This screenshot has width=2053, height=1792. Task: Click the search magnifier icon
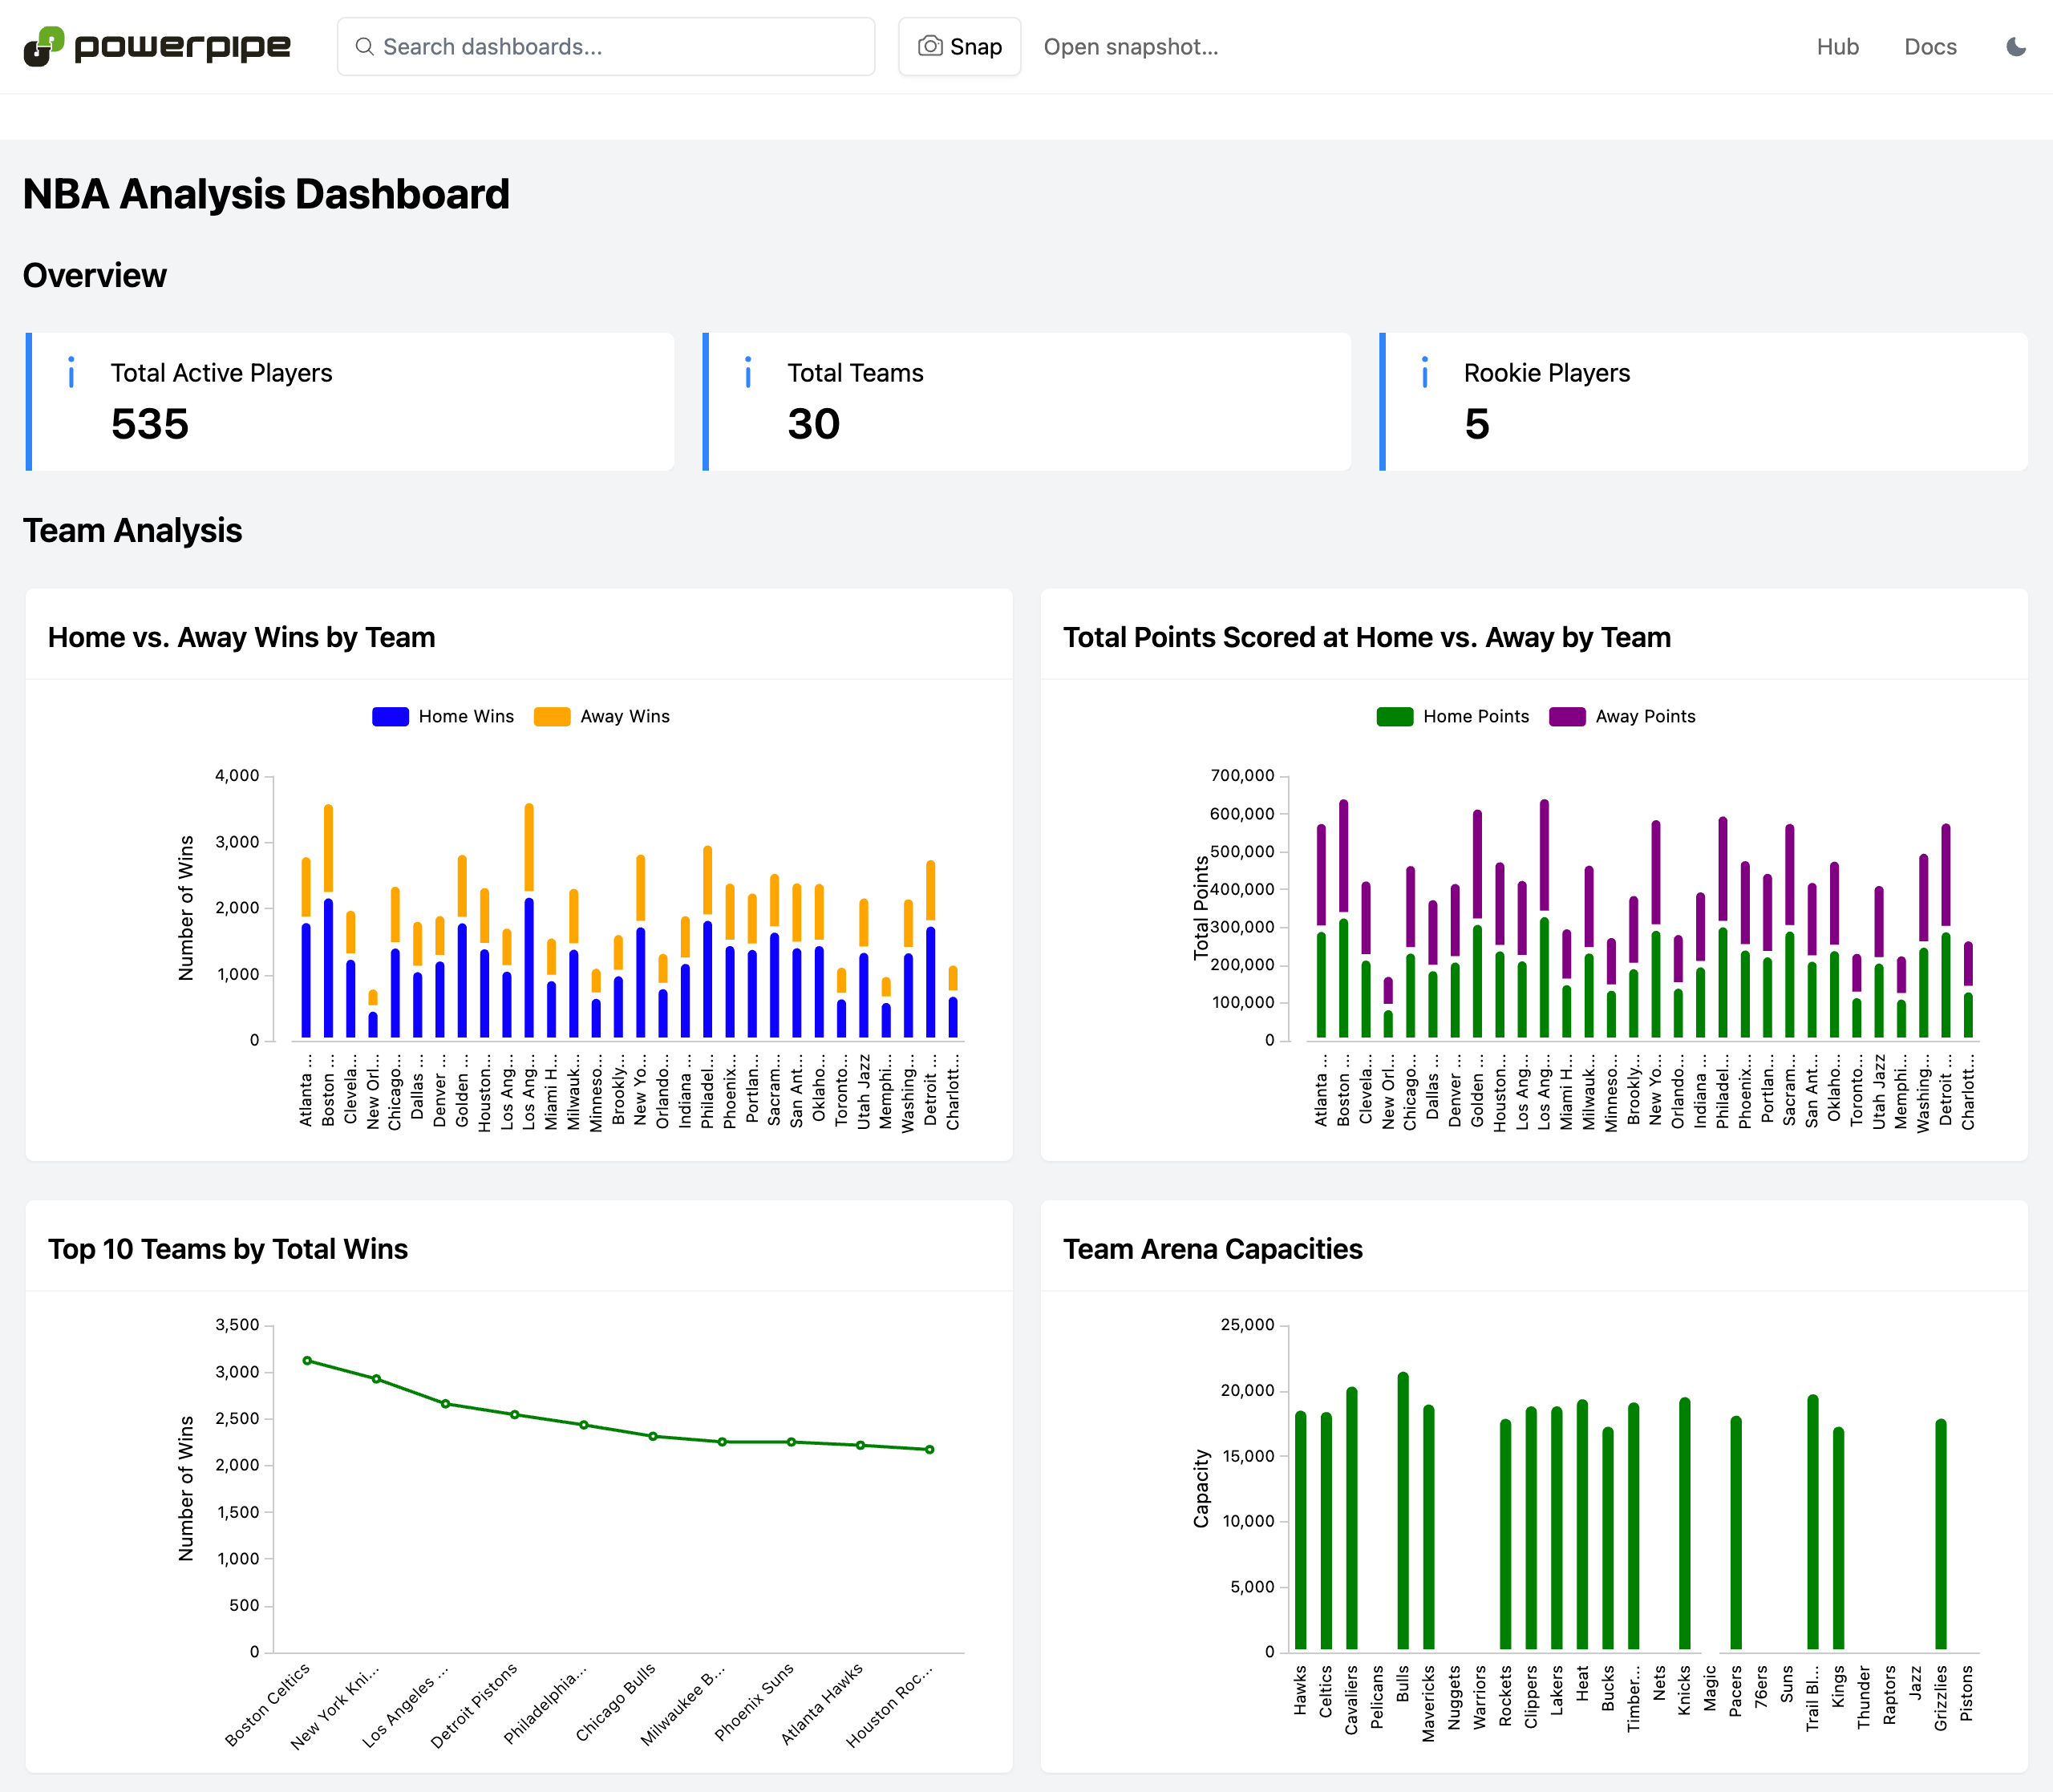click(x=365, y=47)
